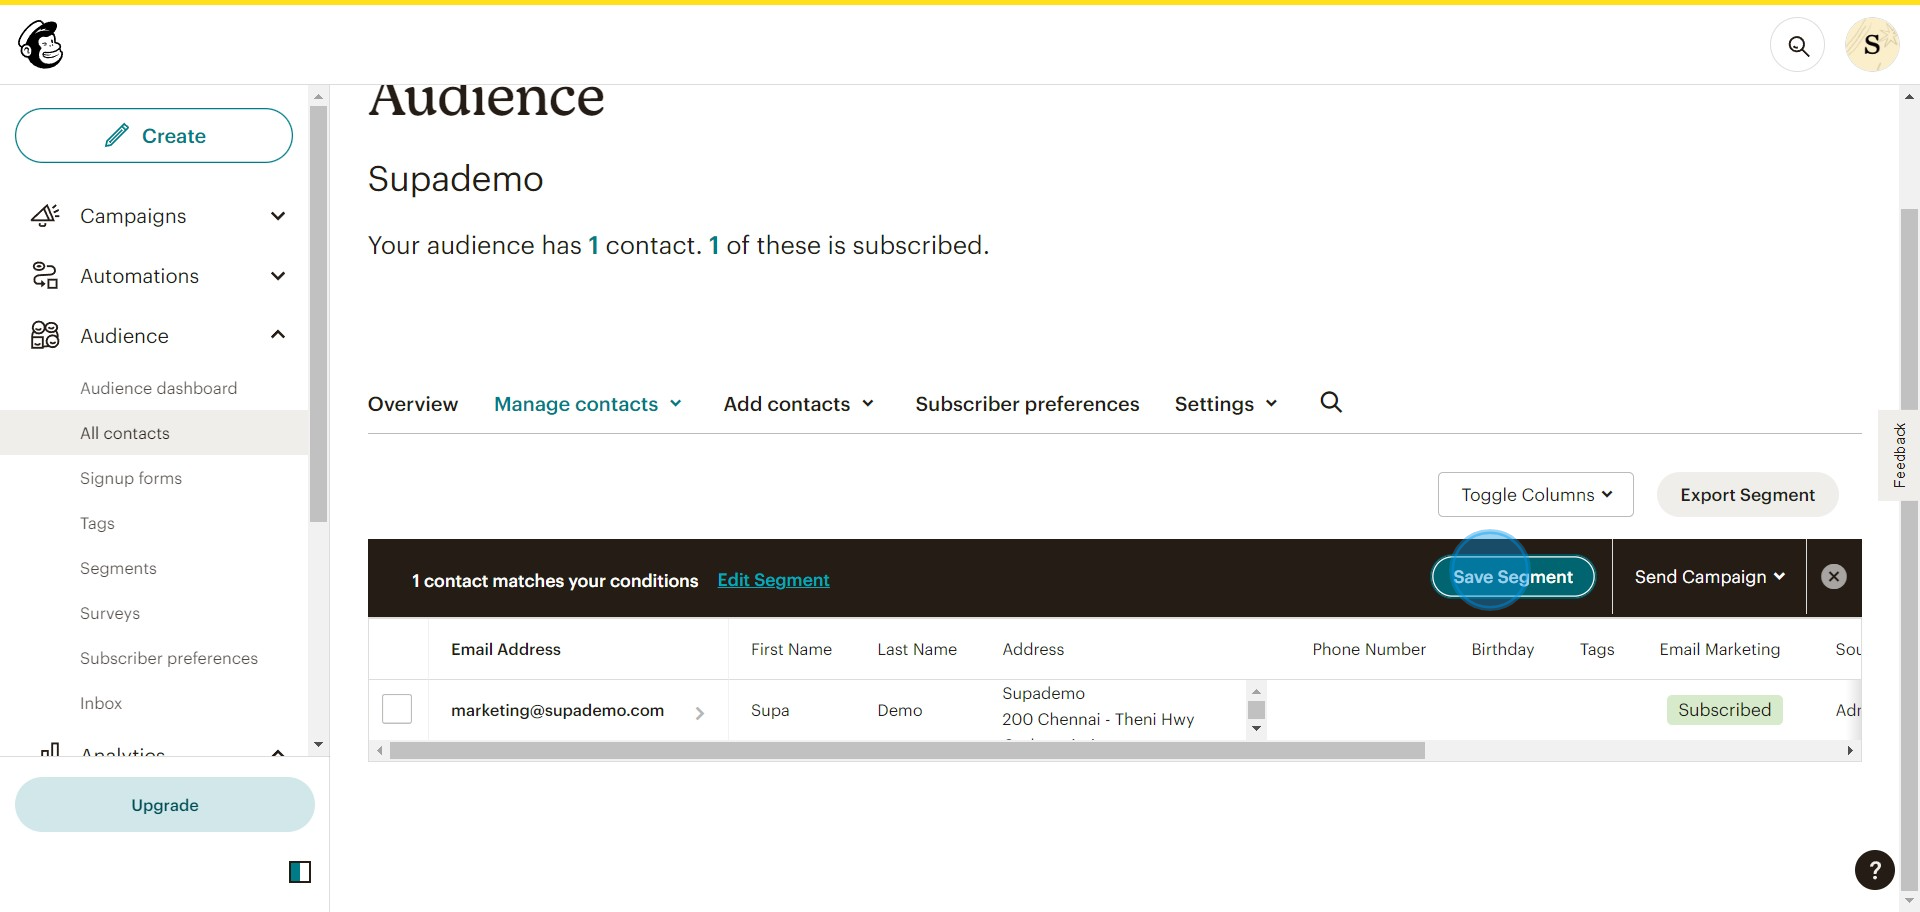The image size is (1920, 912).
Task: Select the marketing@supademo.com contact checkbox
Action: [397, 709]
